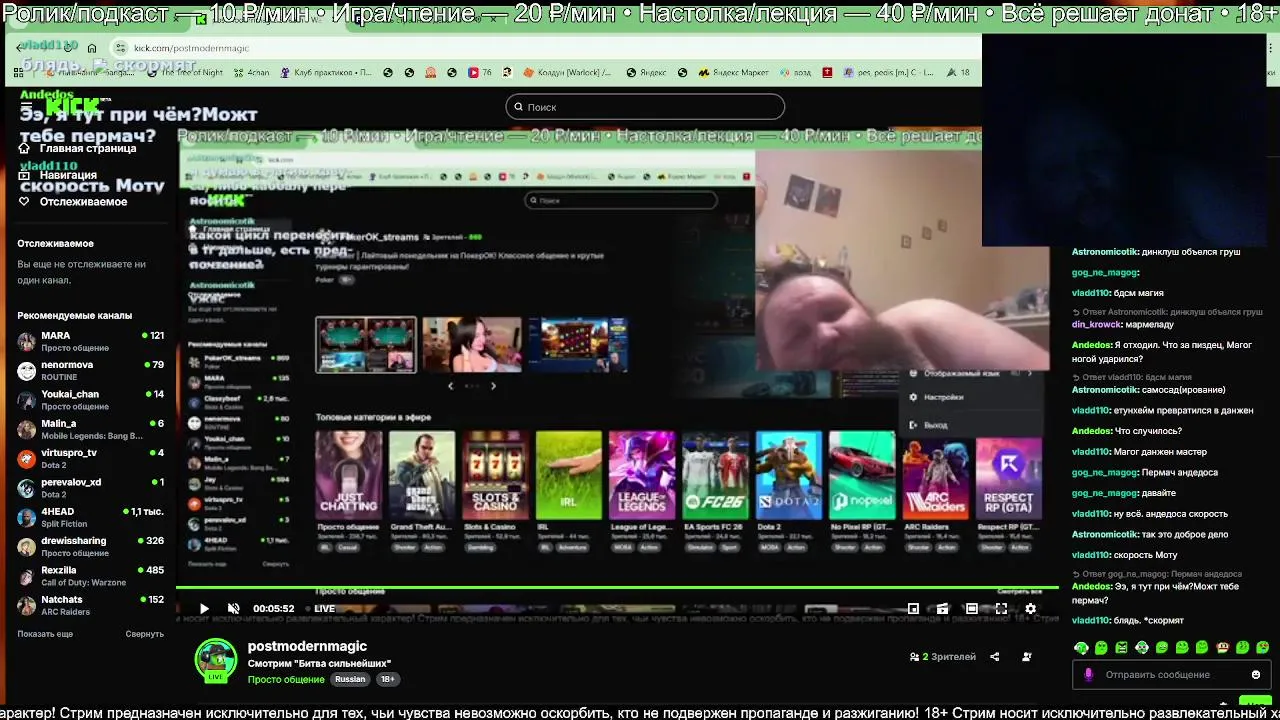Screen dimensions: 1280x720
Task: Open recommended channel MARA
Action: click(x=90, y=341)
